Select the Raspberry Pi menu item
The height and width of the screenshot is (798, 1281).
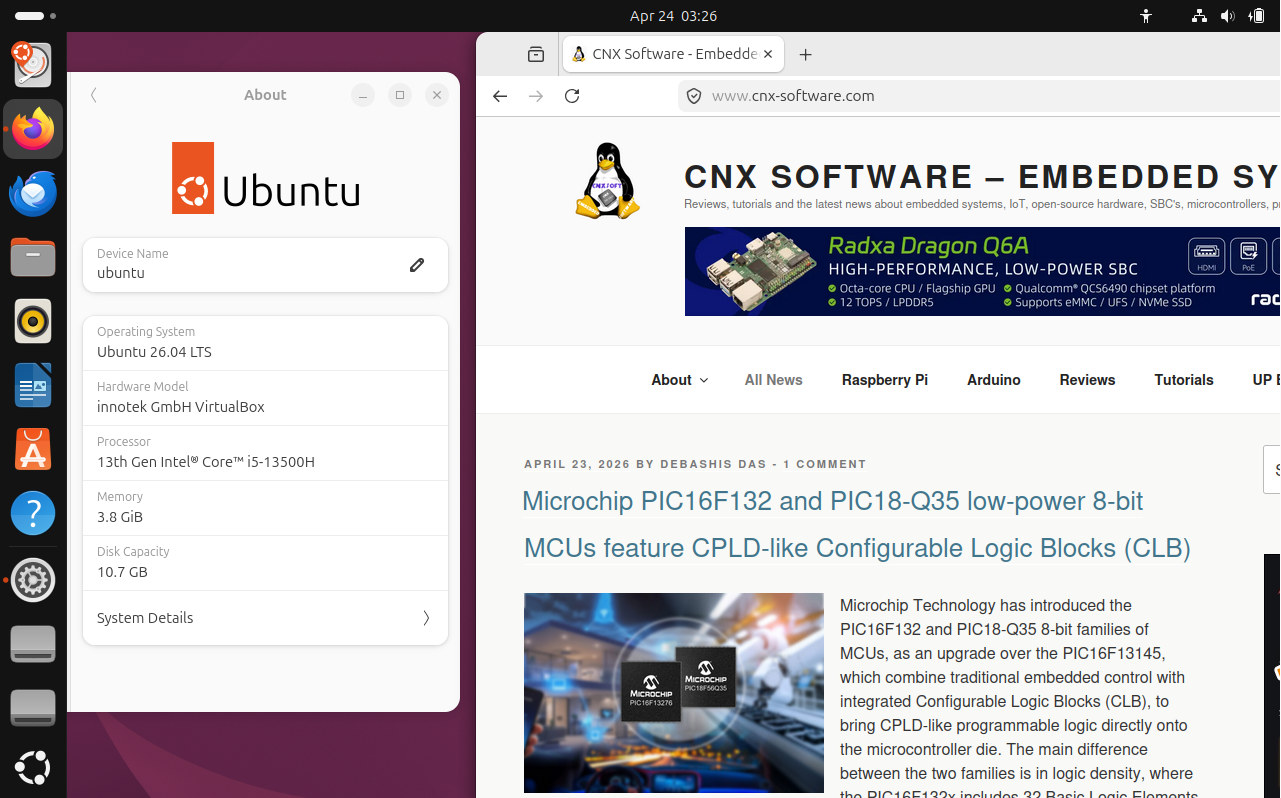pos(884,380)
